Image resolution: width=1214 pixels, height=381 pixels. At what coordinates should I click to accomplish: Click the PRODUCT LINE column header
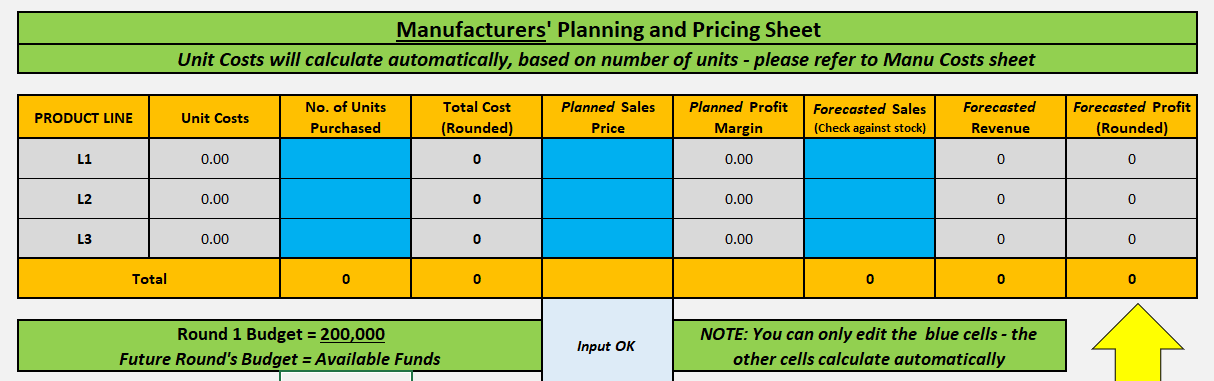click(x=83, y=118)
